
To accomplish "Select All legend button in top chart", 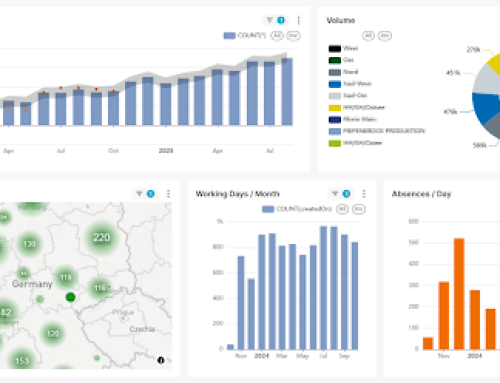I will [277, 35].
